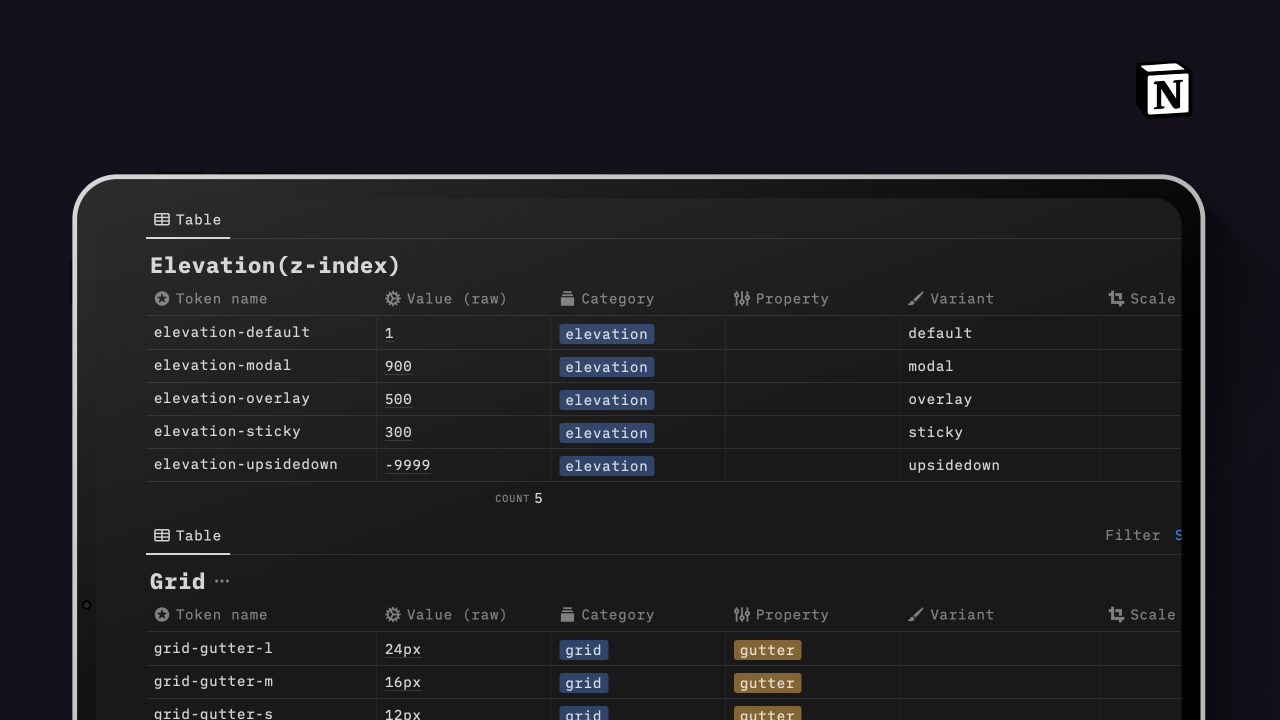The image size is (1280, 720).
Task: Select value cell 1 in elevation-default row
Action: [464, 333]
